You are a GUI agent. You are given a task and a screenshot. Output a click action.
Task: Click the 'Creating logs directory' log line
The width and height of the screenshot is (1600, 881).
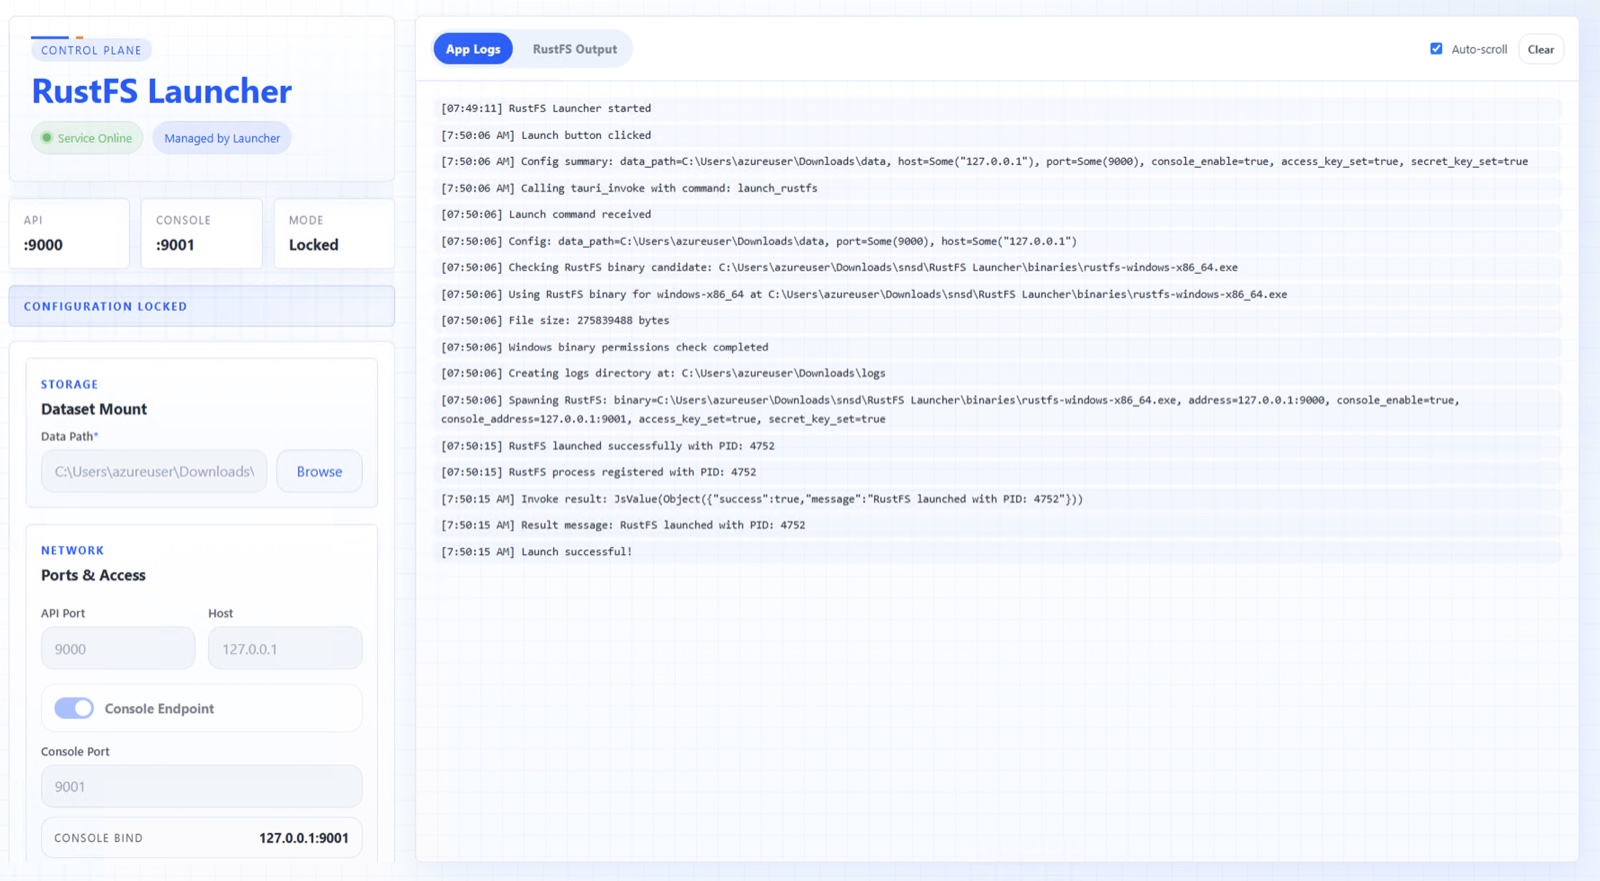point(998,373)
